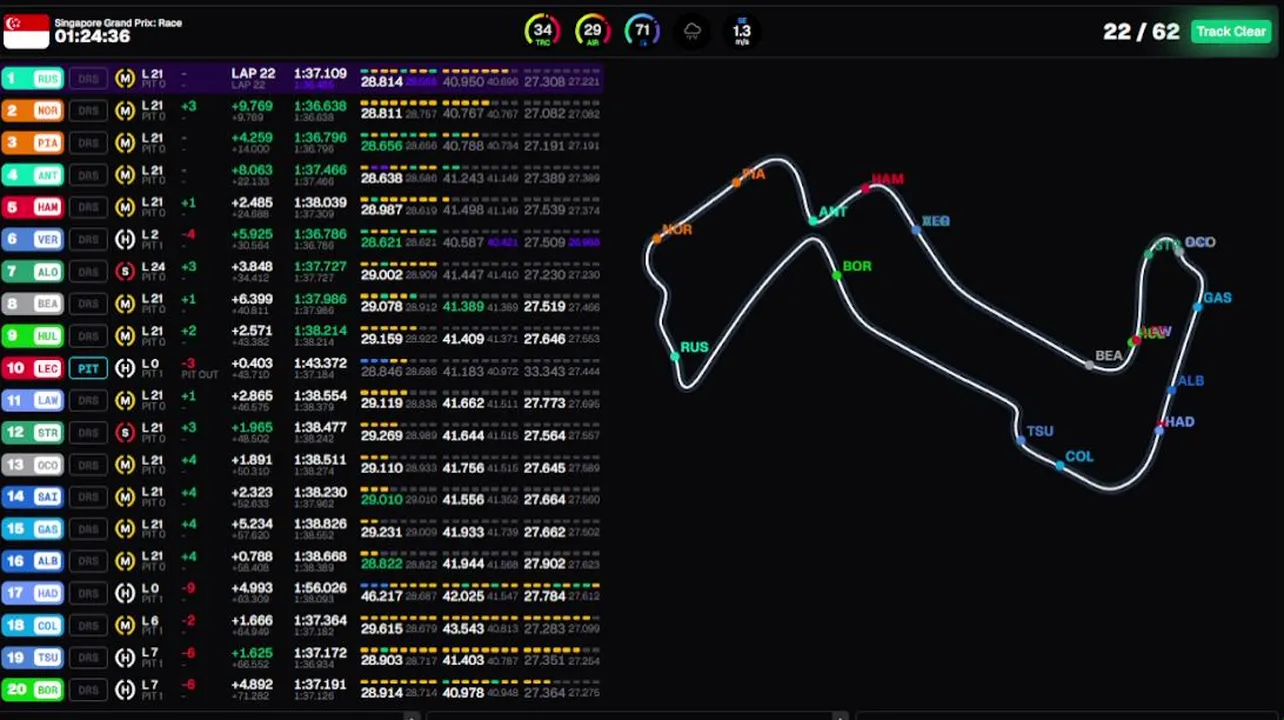Click the DRS indicator in HAM row
The image size is (1284, 720).
pos(88,207)
